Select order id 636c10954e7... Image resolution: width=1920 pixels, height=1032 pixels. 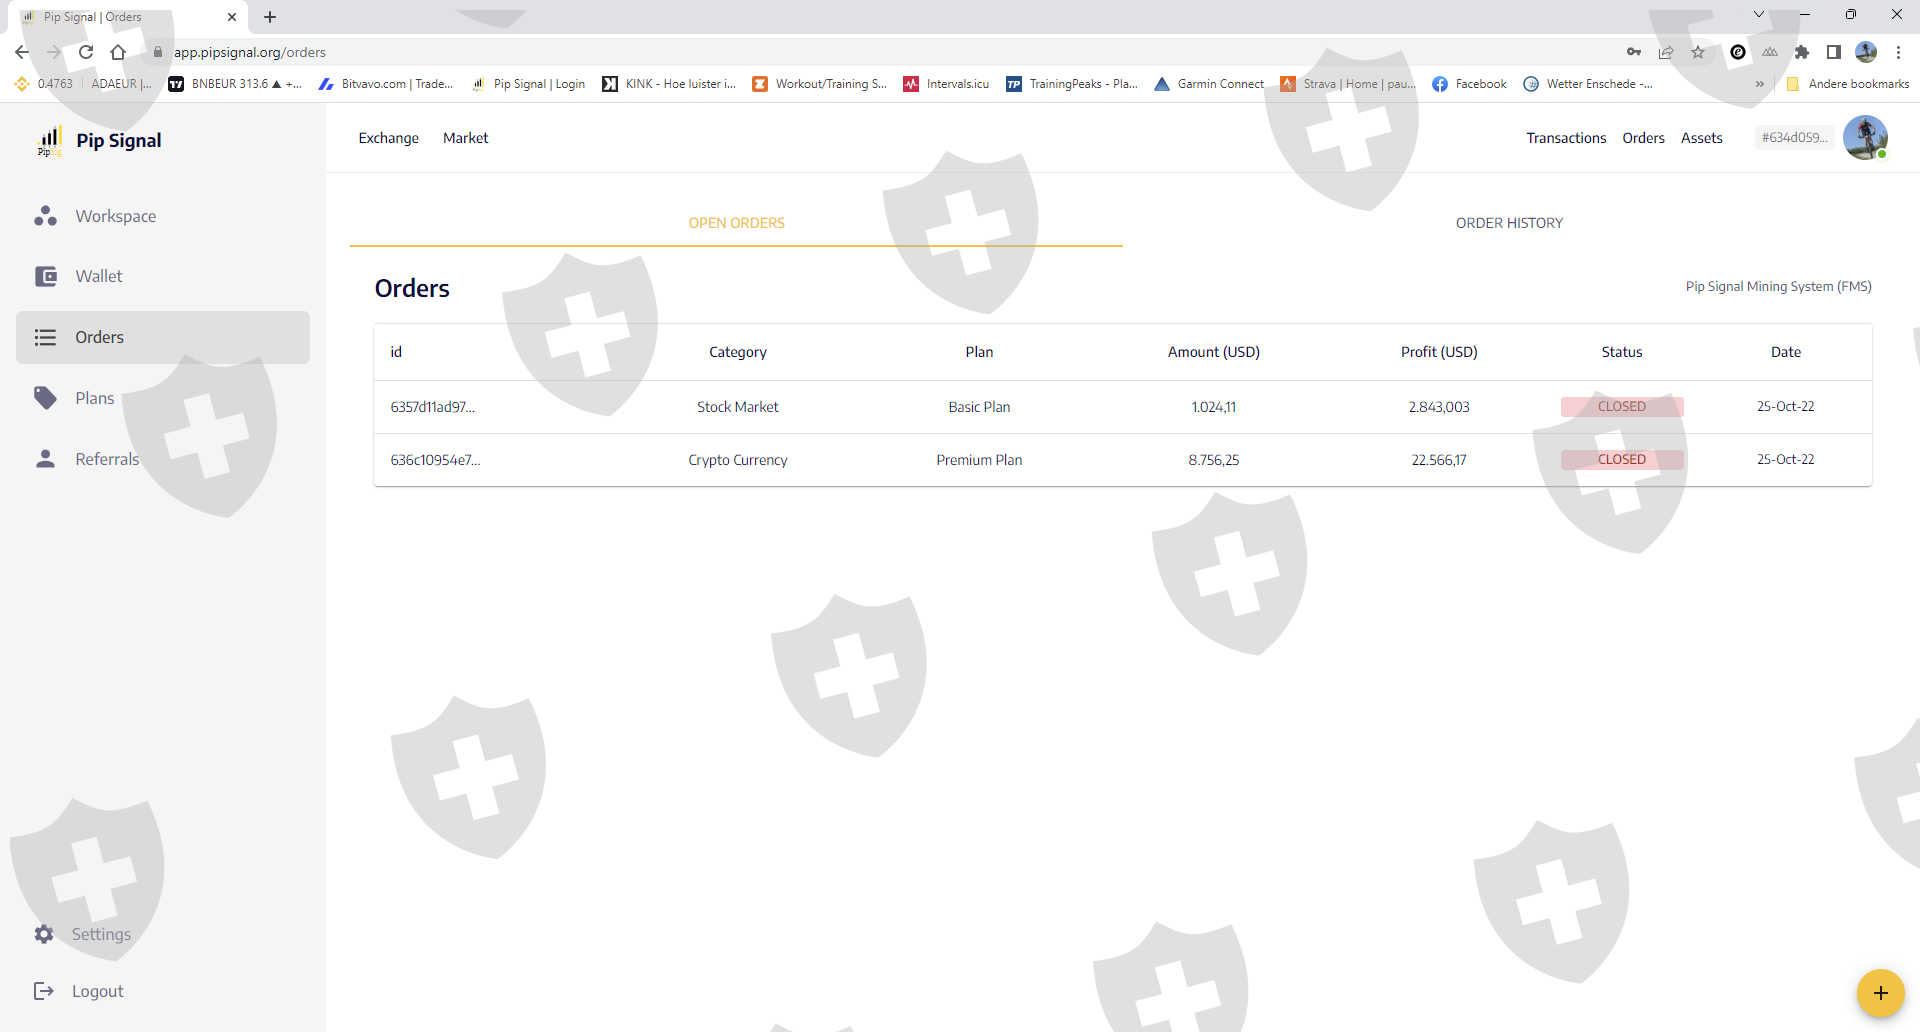click(x=435, y=460)
